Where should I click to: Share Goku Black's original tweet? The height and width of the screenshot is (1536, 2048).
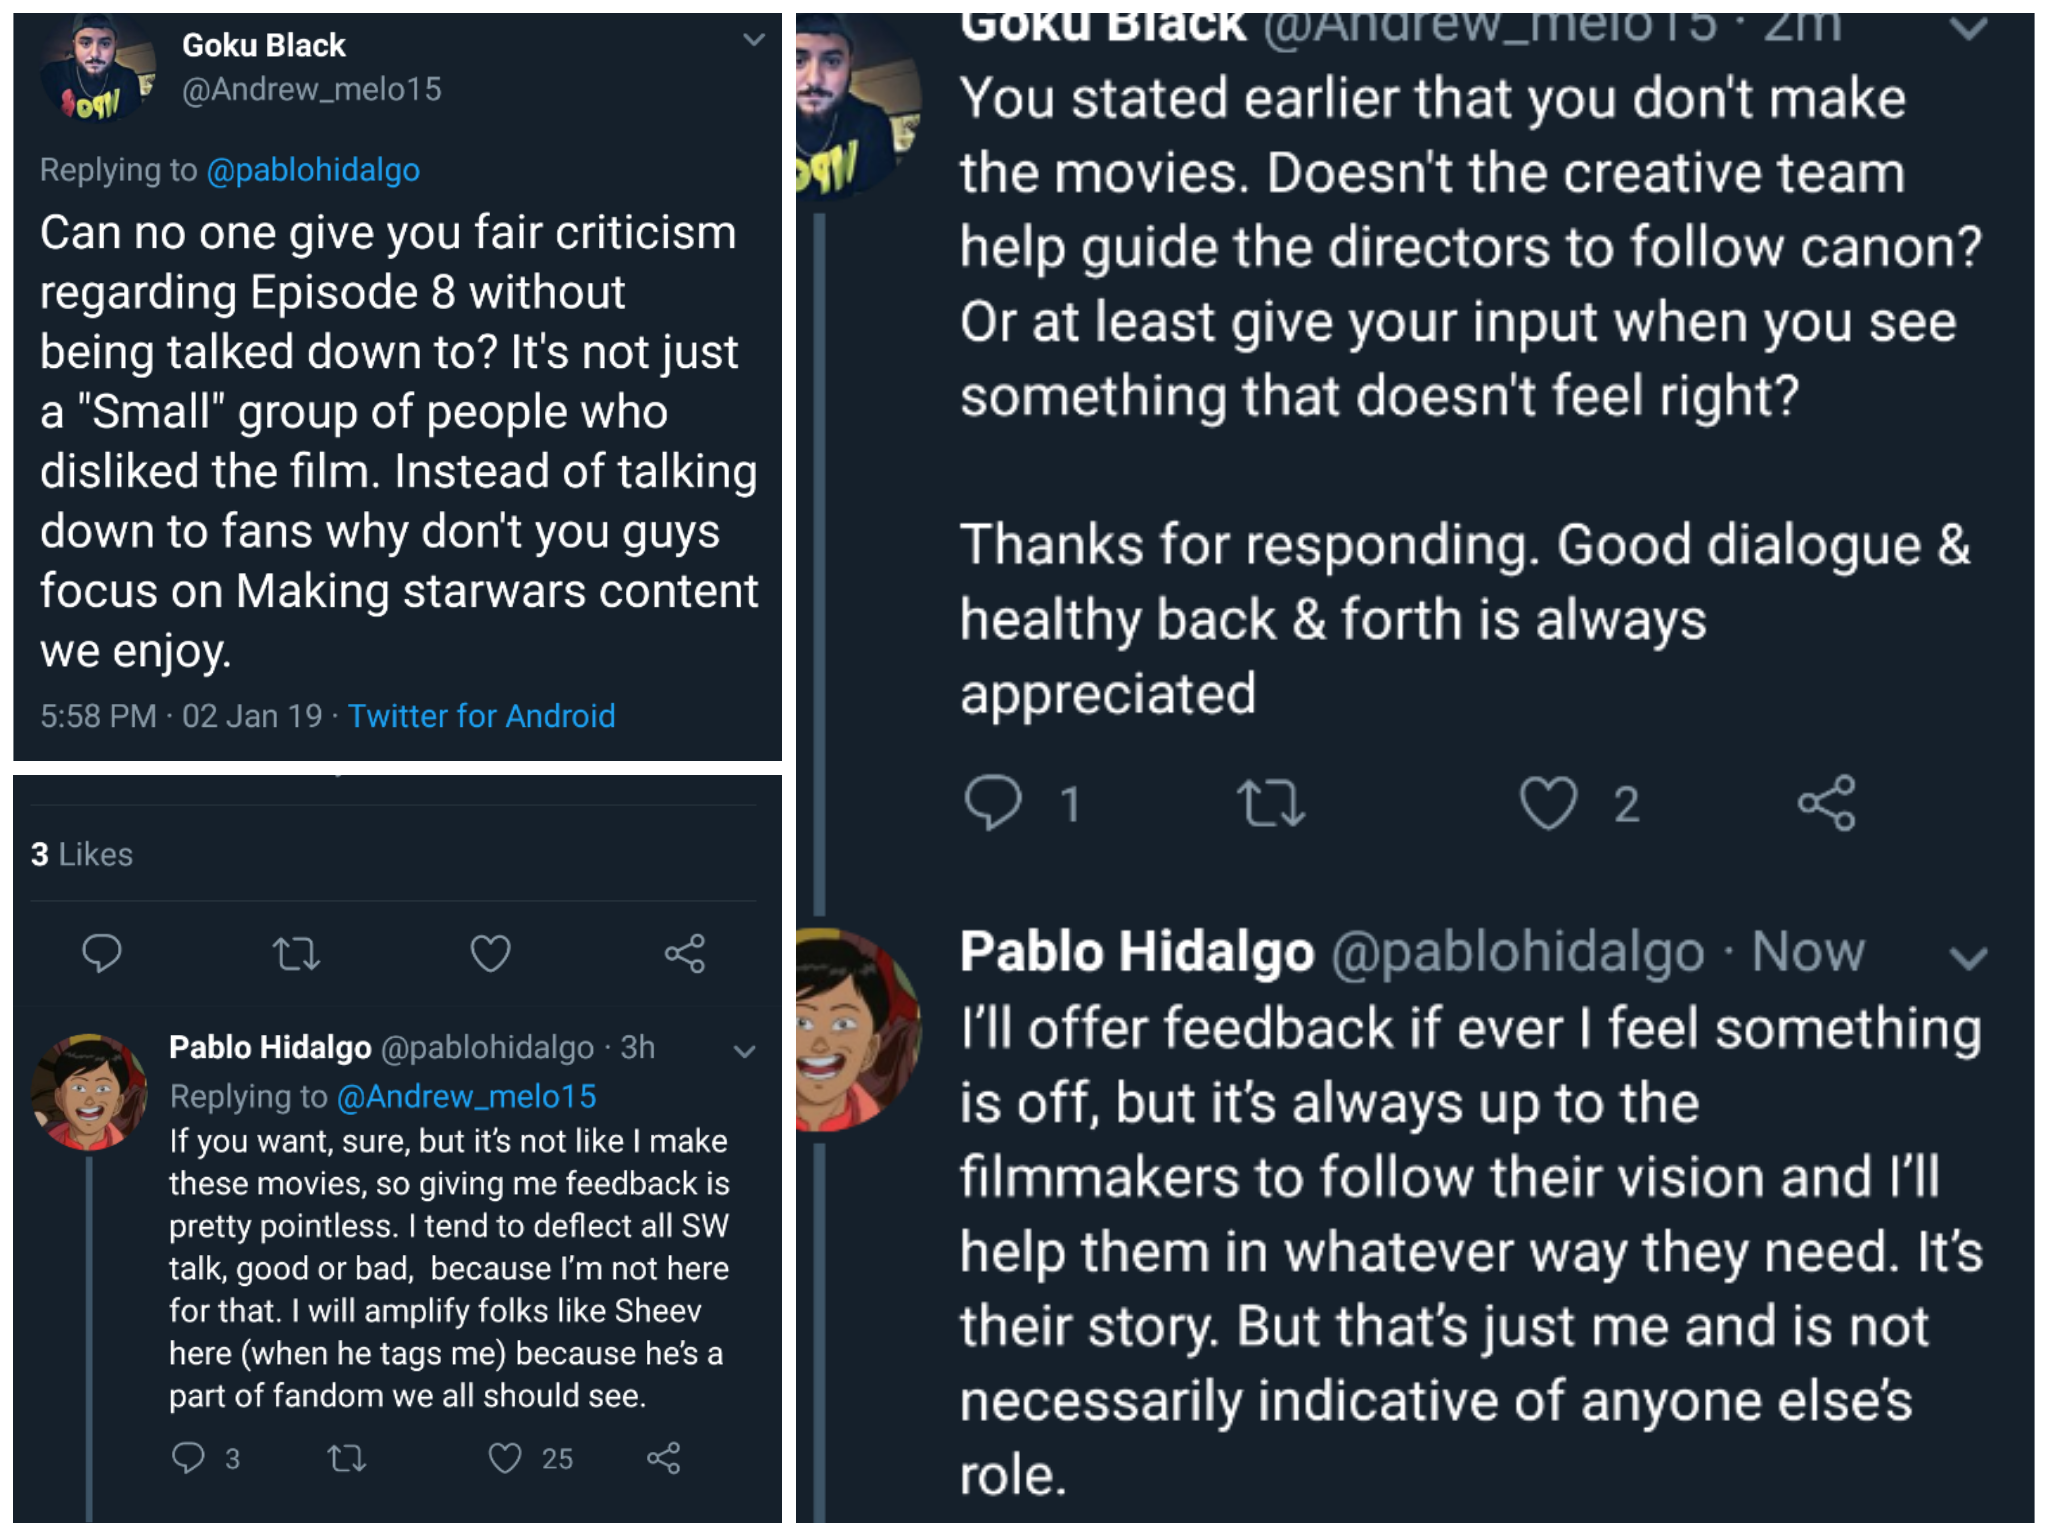tap(685, 953)
